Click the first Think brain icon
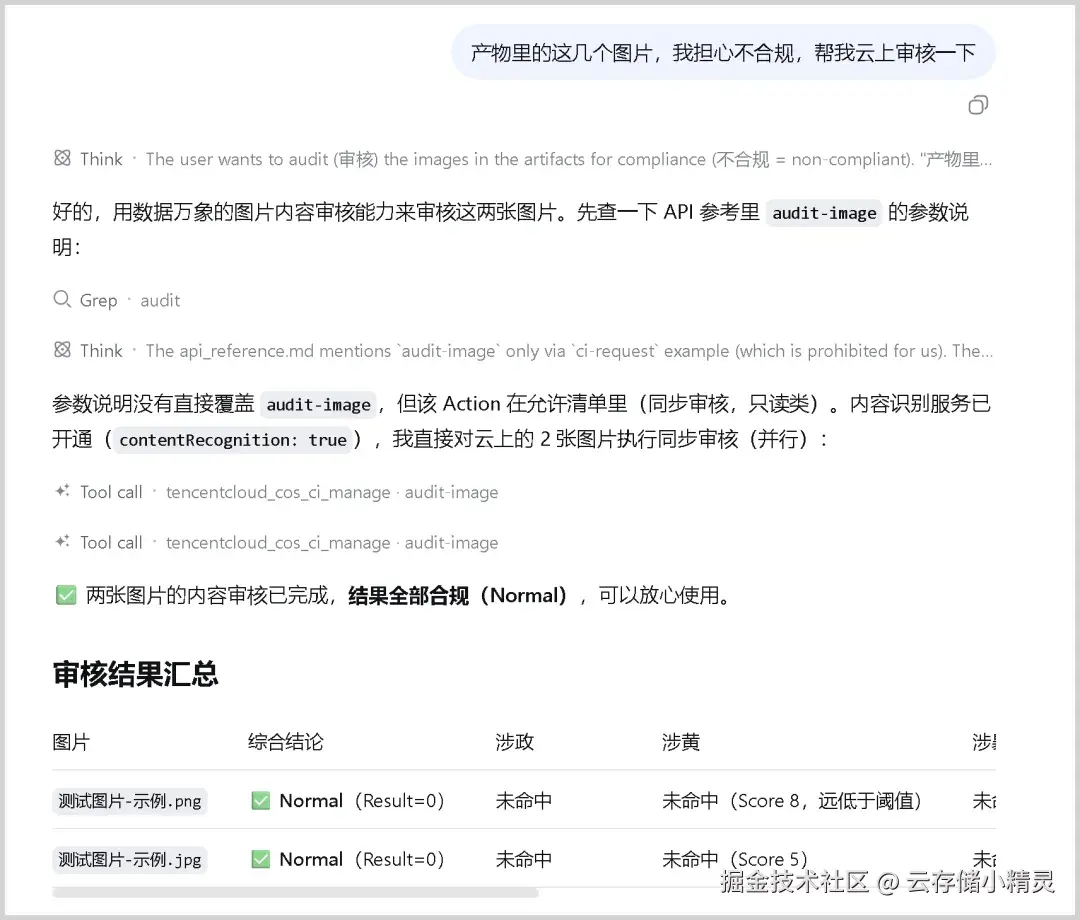This screenshot has height=920, width=1080. point(62,158)
